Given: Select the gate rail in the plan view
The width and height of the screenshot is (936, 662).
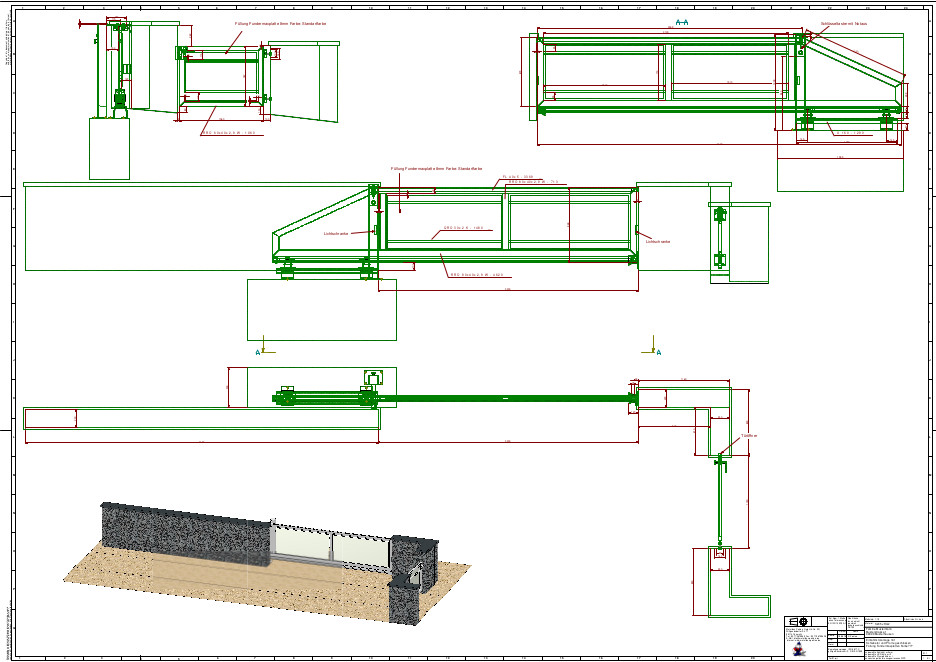Looking at the screenshot, I should coord(500,399).
